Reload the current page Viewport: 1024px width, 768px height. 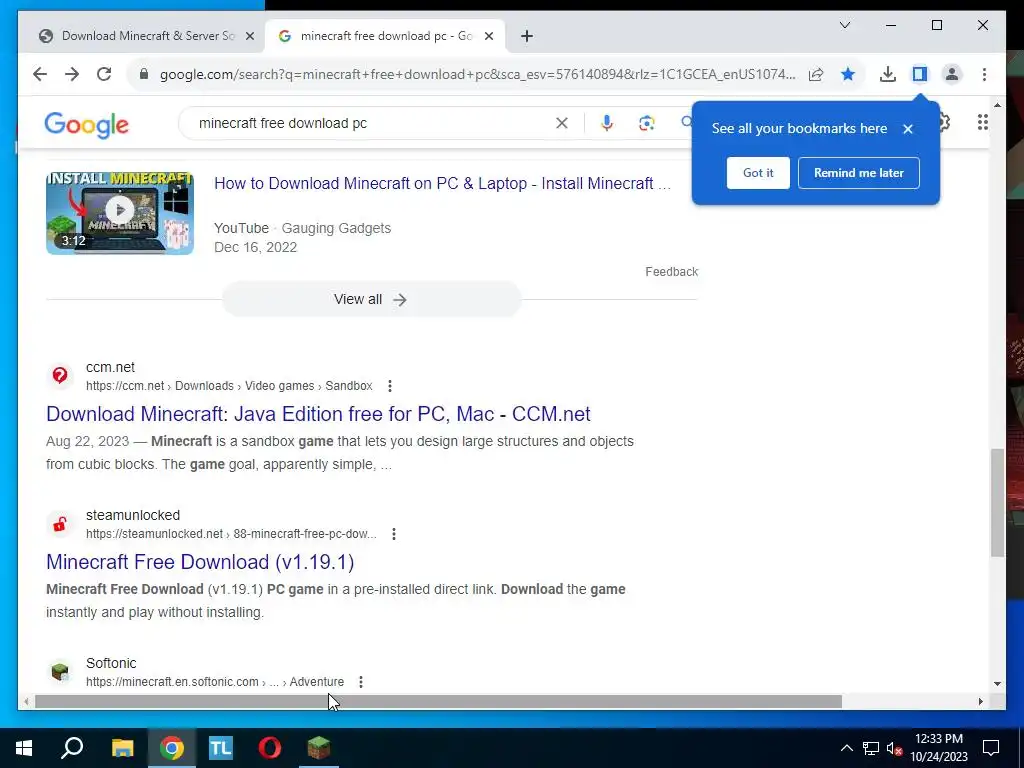[104, 74]
